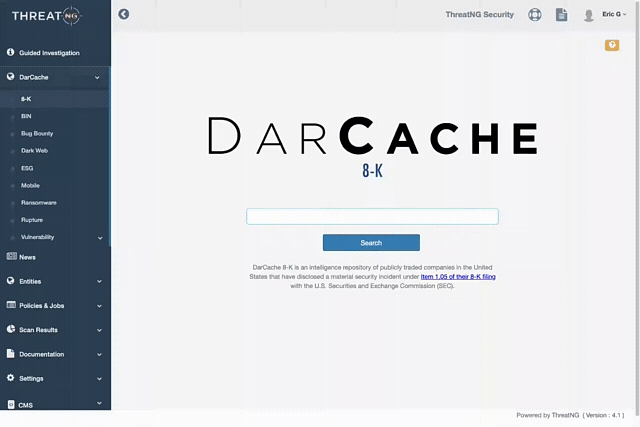Click the Entities globe icon
640x427 pixels.
point(10,281)
